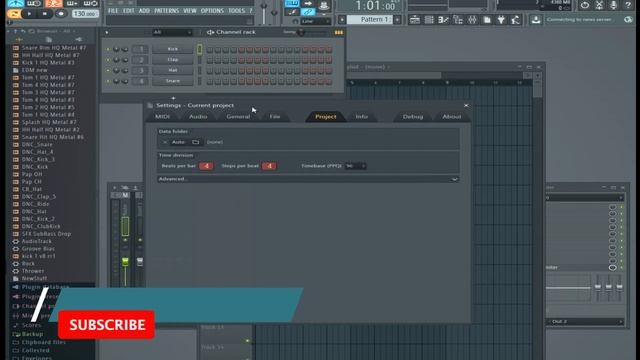Toggle the Auto data folder option
The image size is (640, 360).
click(x=178, y=142)
